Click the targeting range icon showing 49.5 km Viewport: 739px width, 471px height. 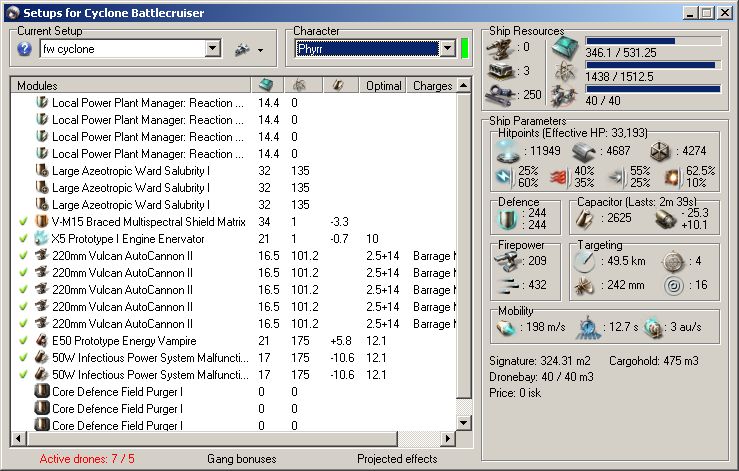coord(584,261)
